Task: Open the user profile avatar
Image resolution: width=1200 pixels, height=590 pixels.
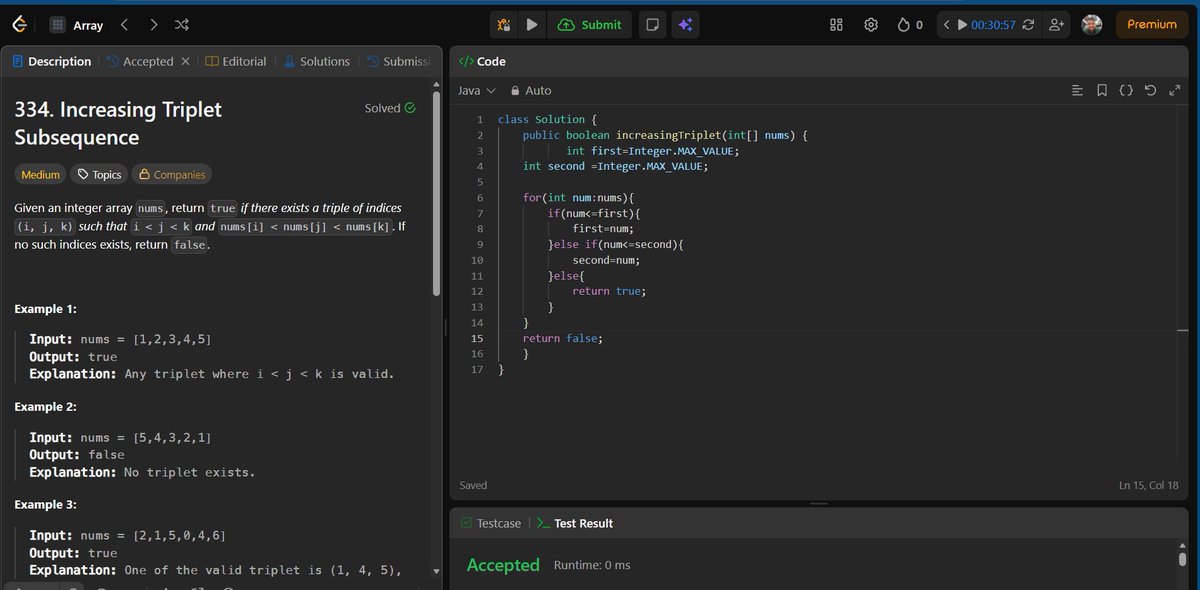Action: coord(1092,25)
